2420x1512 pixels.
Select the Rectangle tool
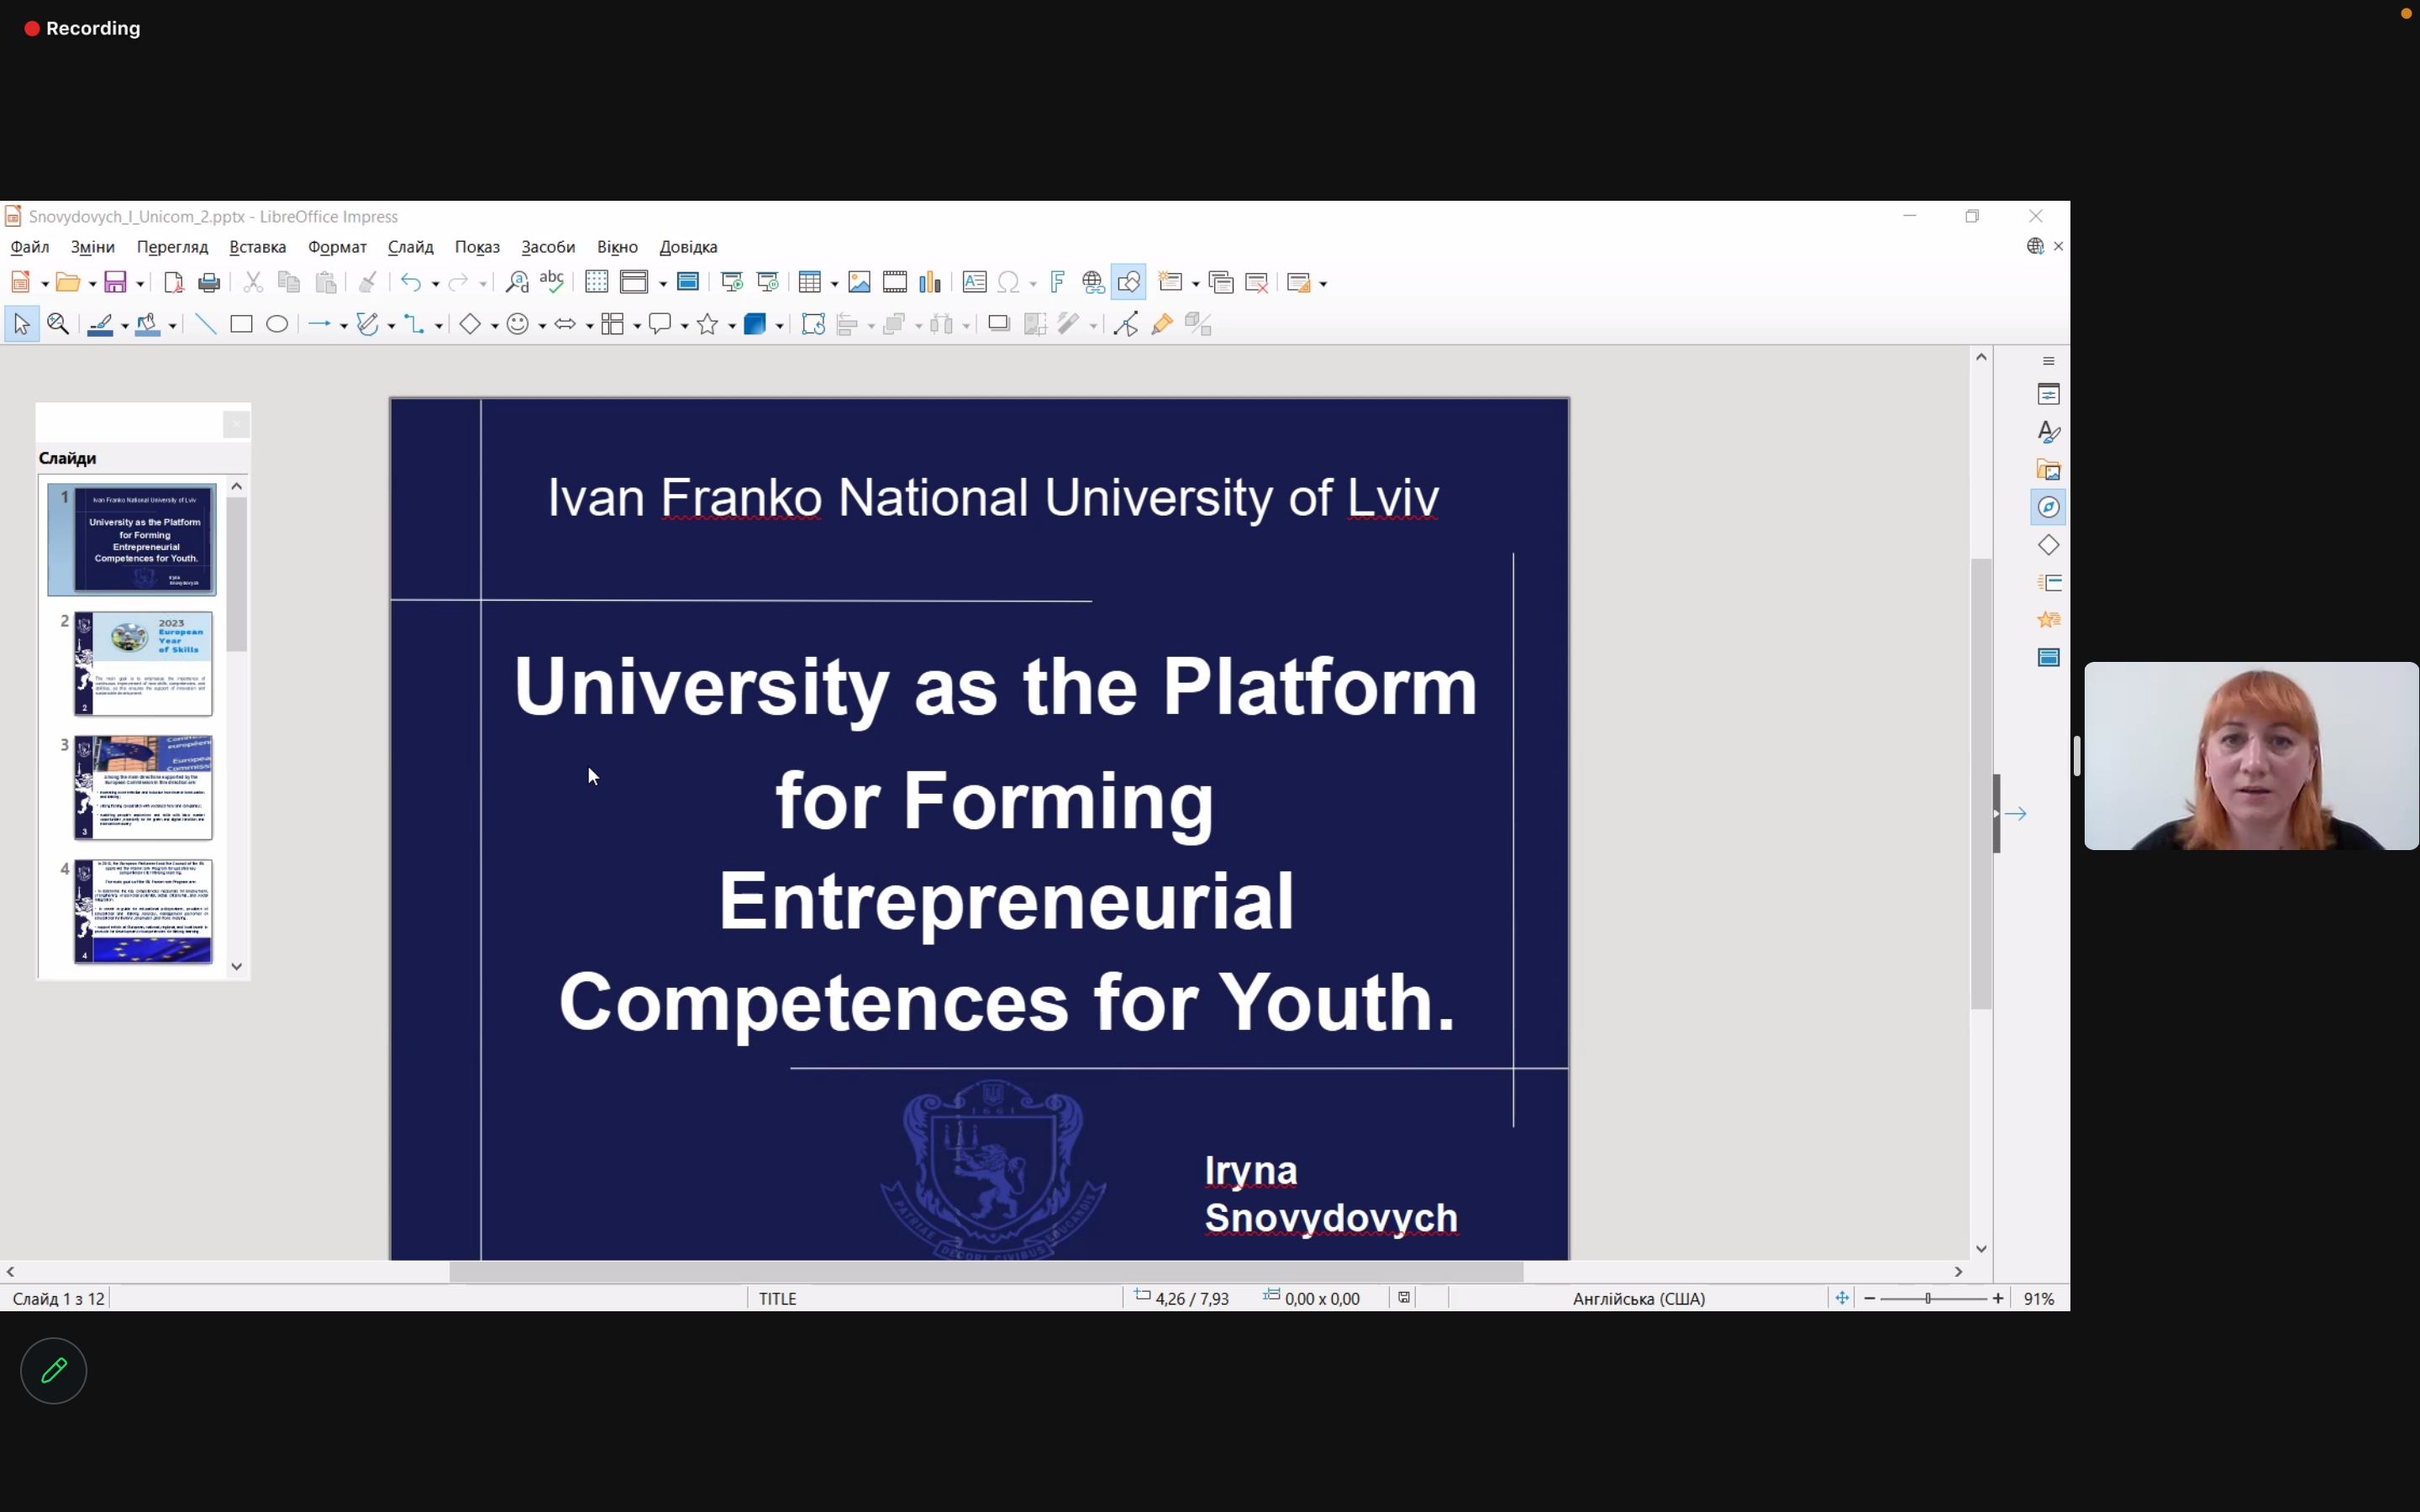pyautogui.click(x=241, y=324)
